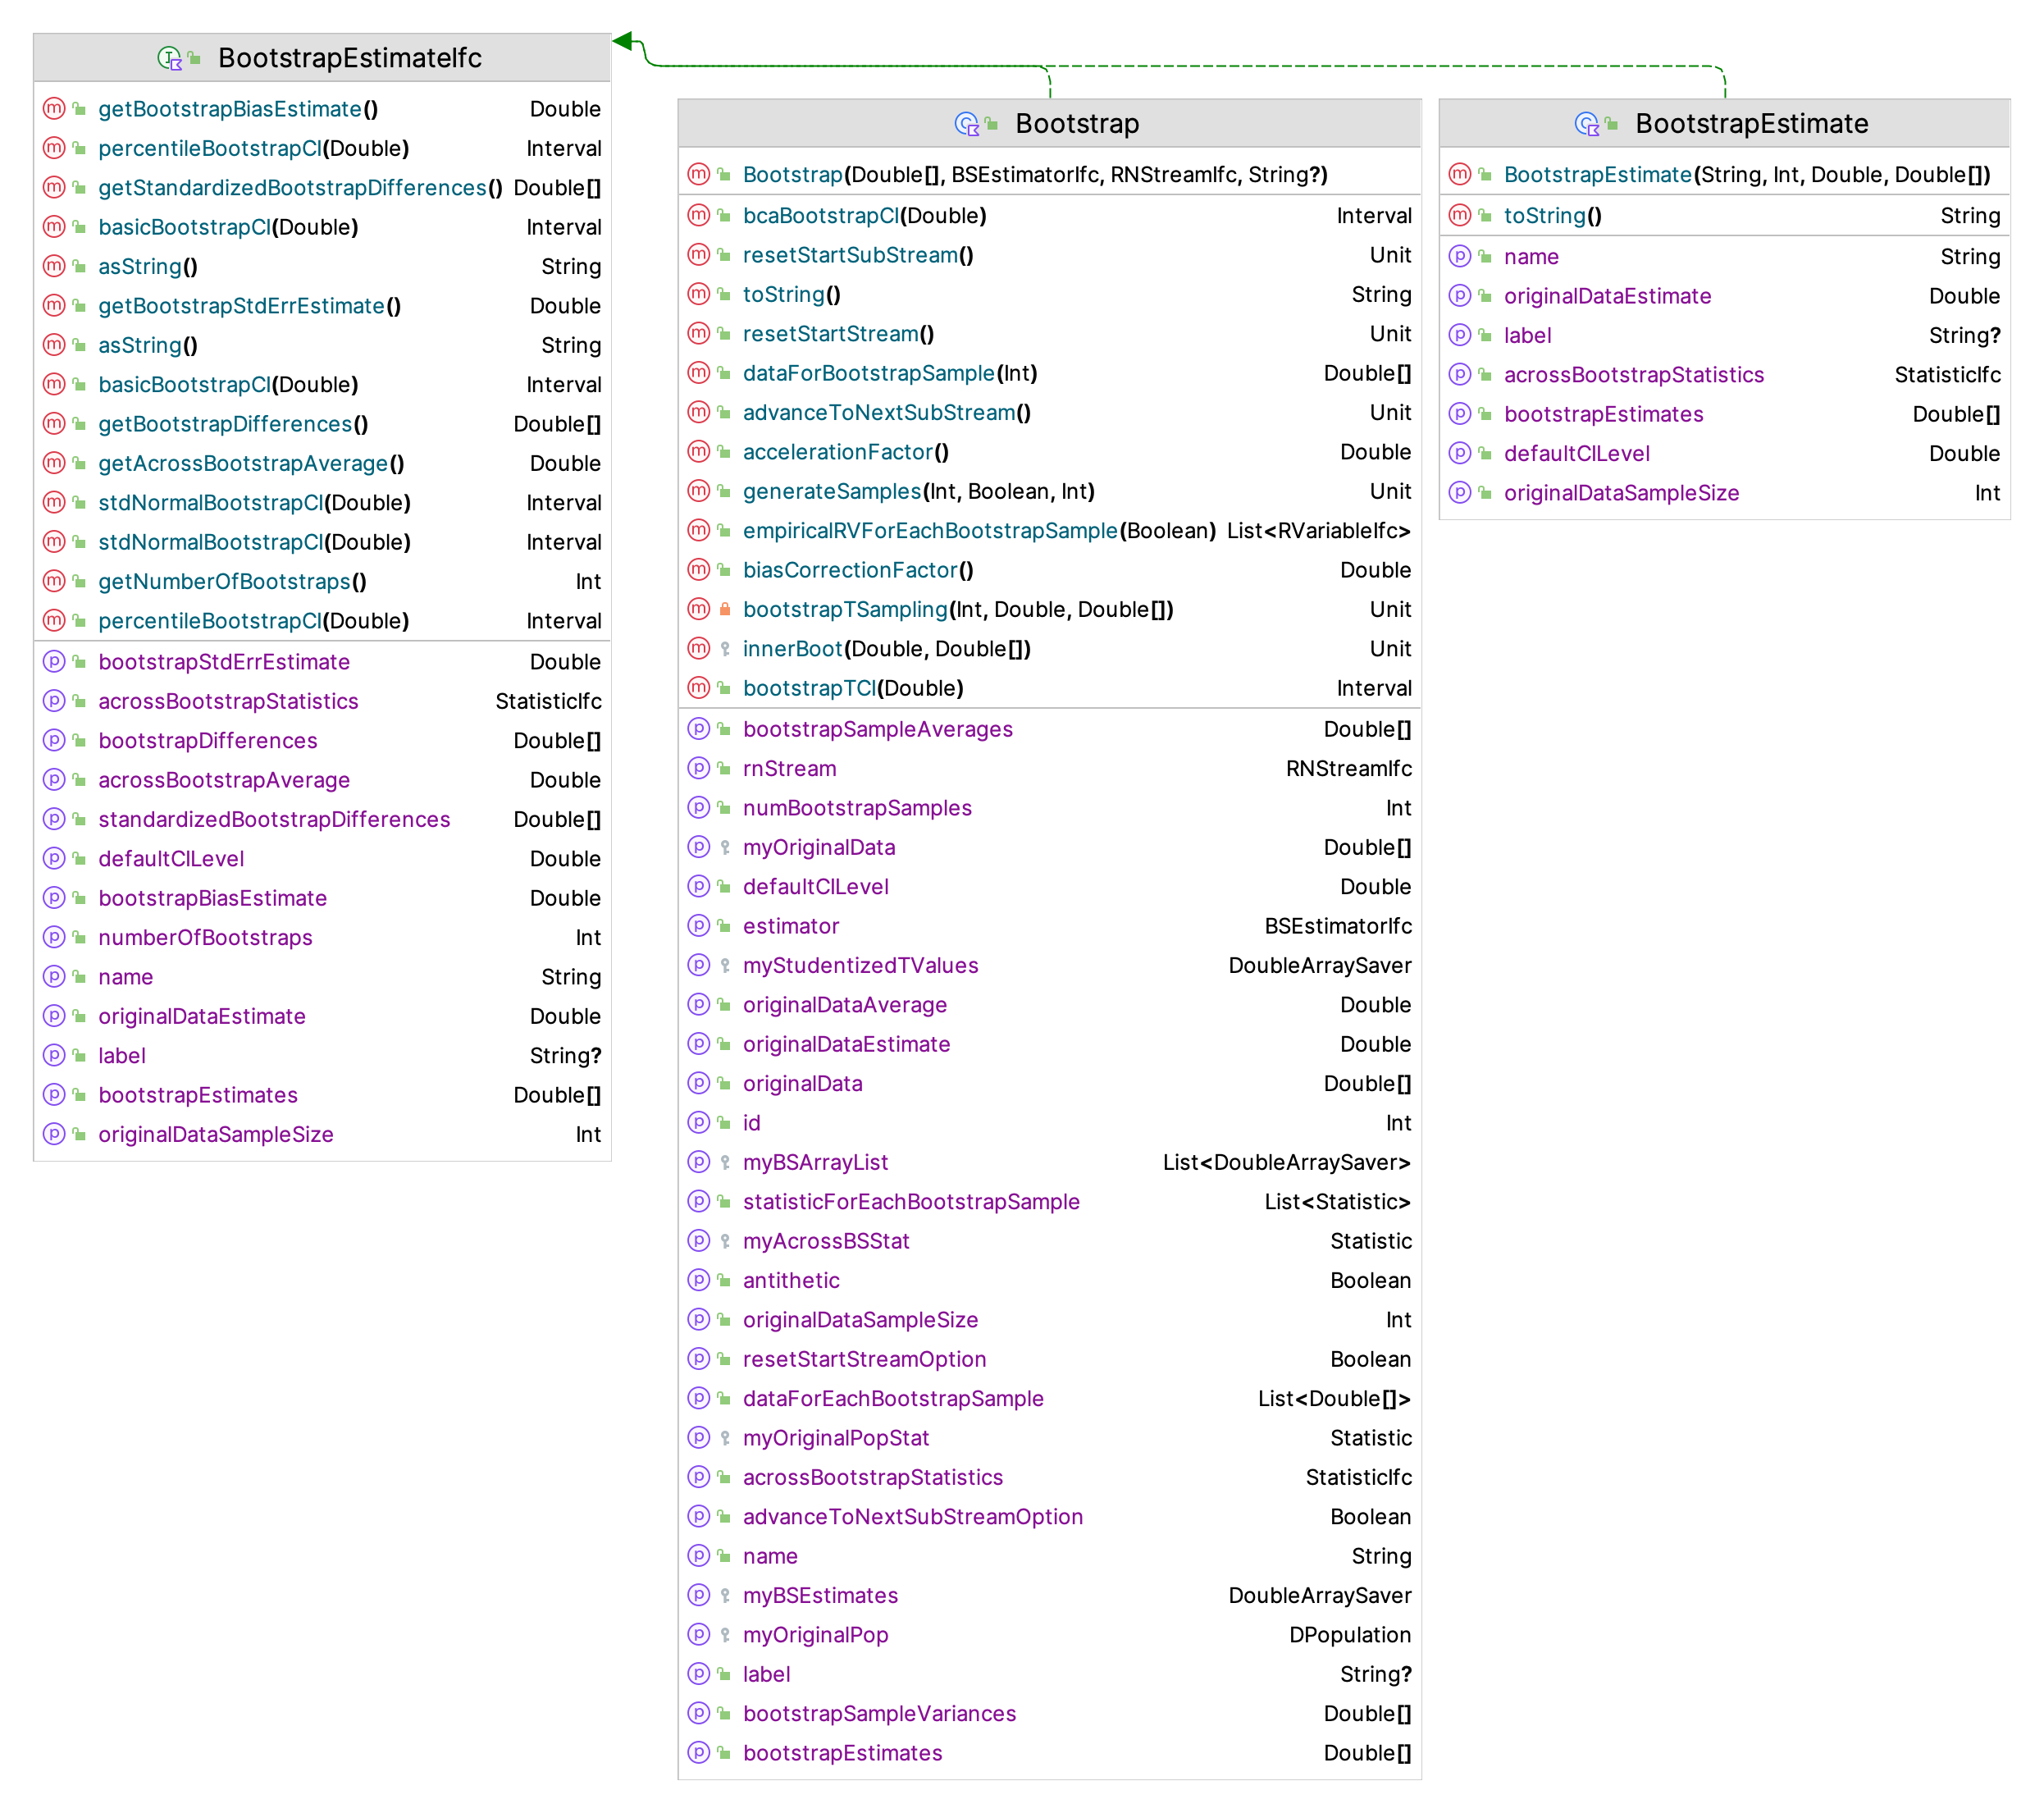Click property icon beside bootstrapSampleVariances

699,1713
